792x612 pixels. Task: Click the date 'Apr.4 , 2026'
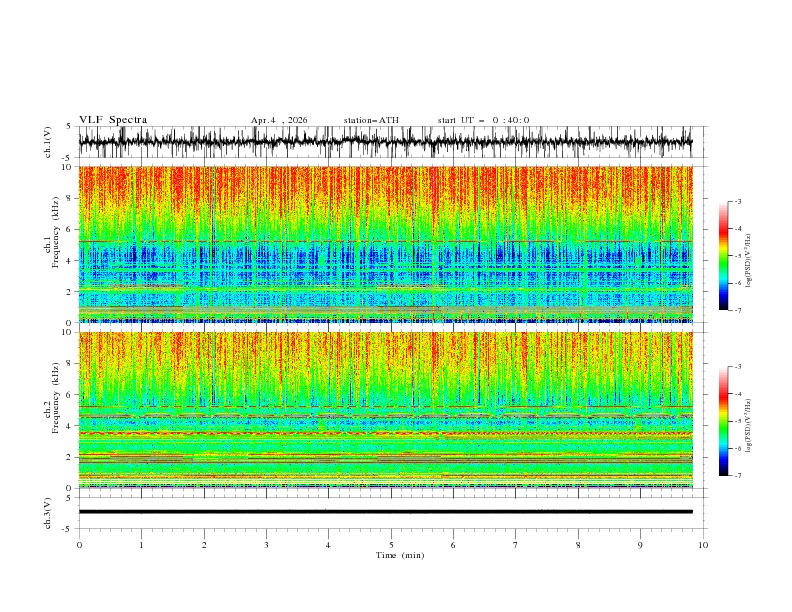pyautogui.click(x=279, y=120)
